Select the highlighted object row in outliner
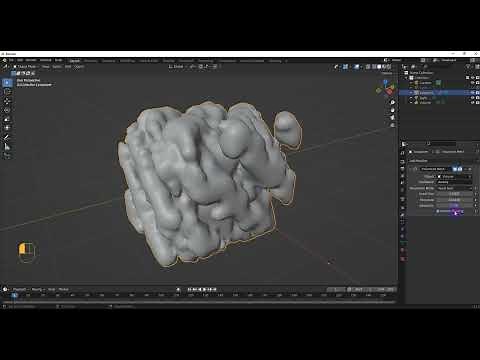The width and height of the screenshot is (480, 360). pyautogui.click(x=439, y=93)
